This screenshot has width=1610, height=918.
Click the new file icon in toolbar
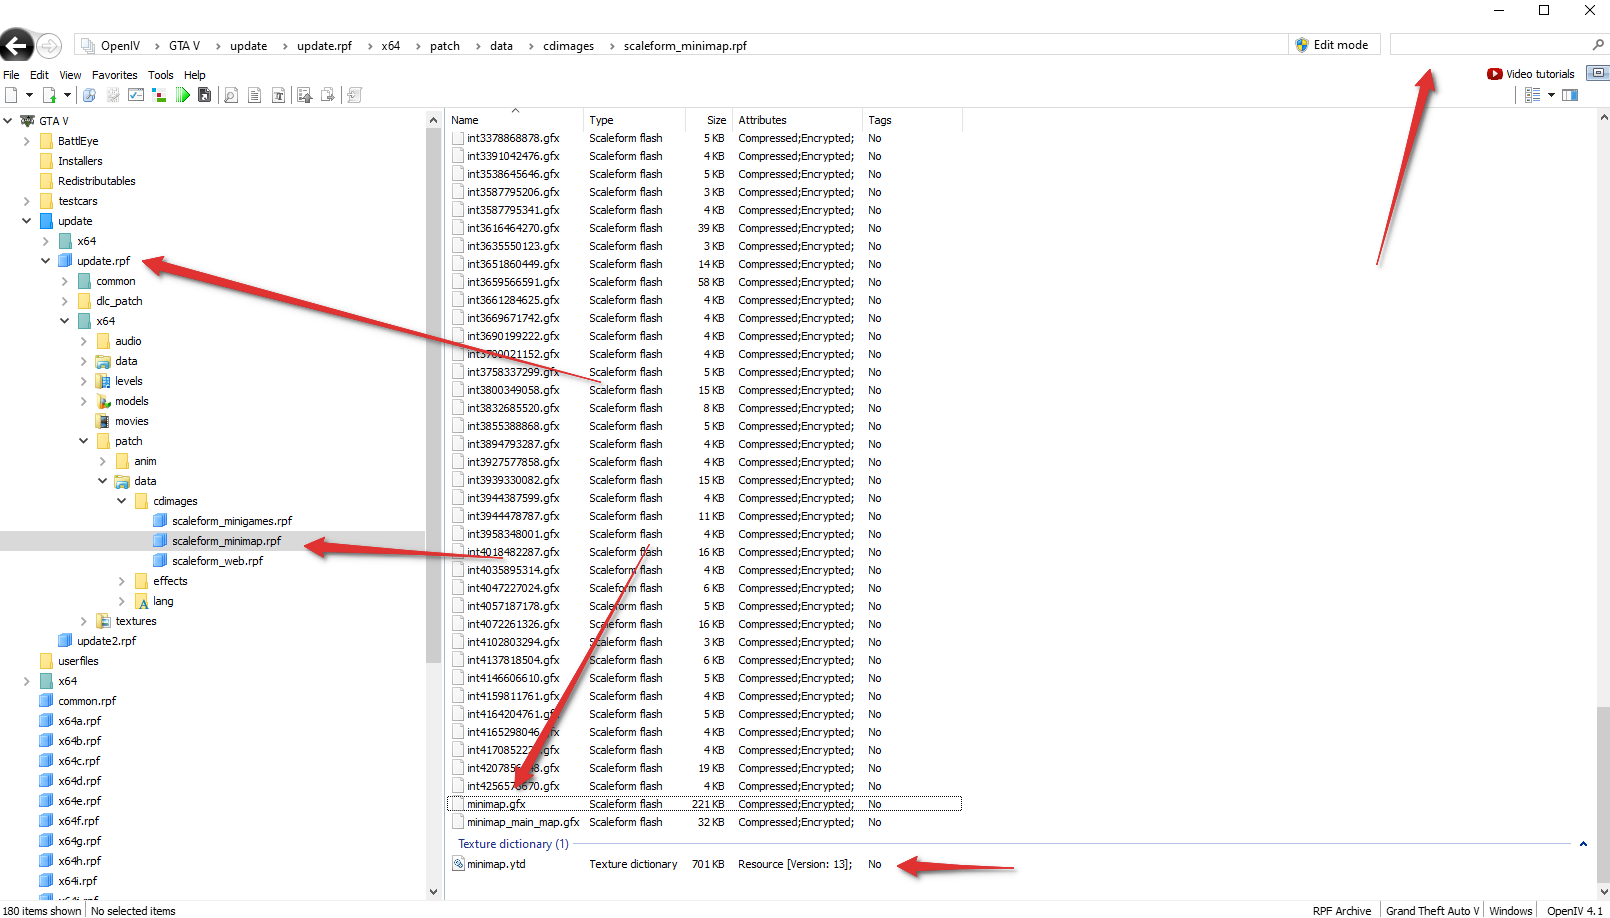(12, 95)
